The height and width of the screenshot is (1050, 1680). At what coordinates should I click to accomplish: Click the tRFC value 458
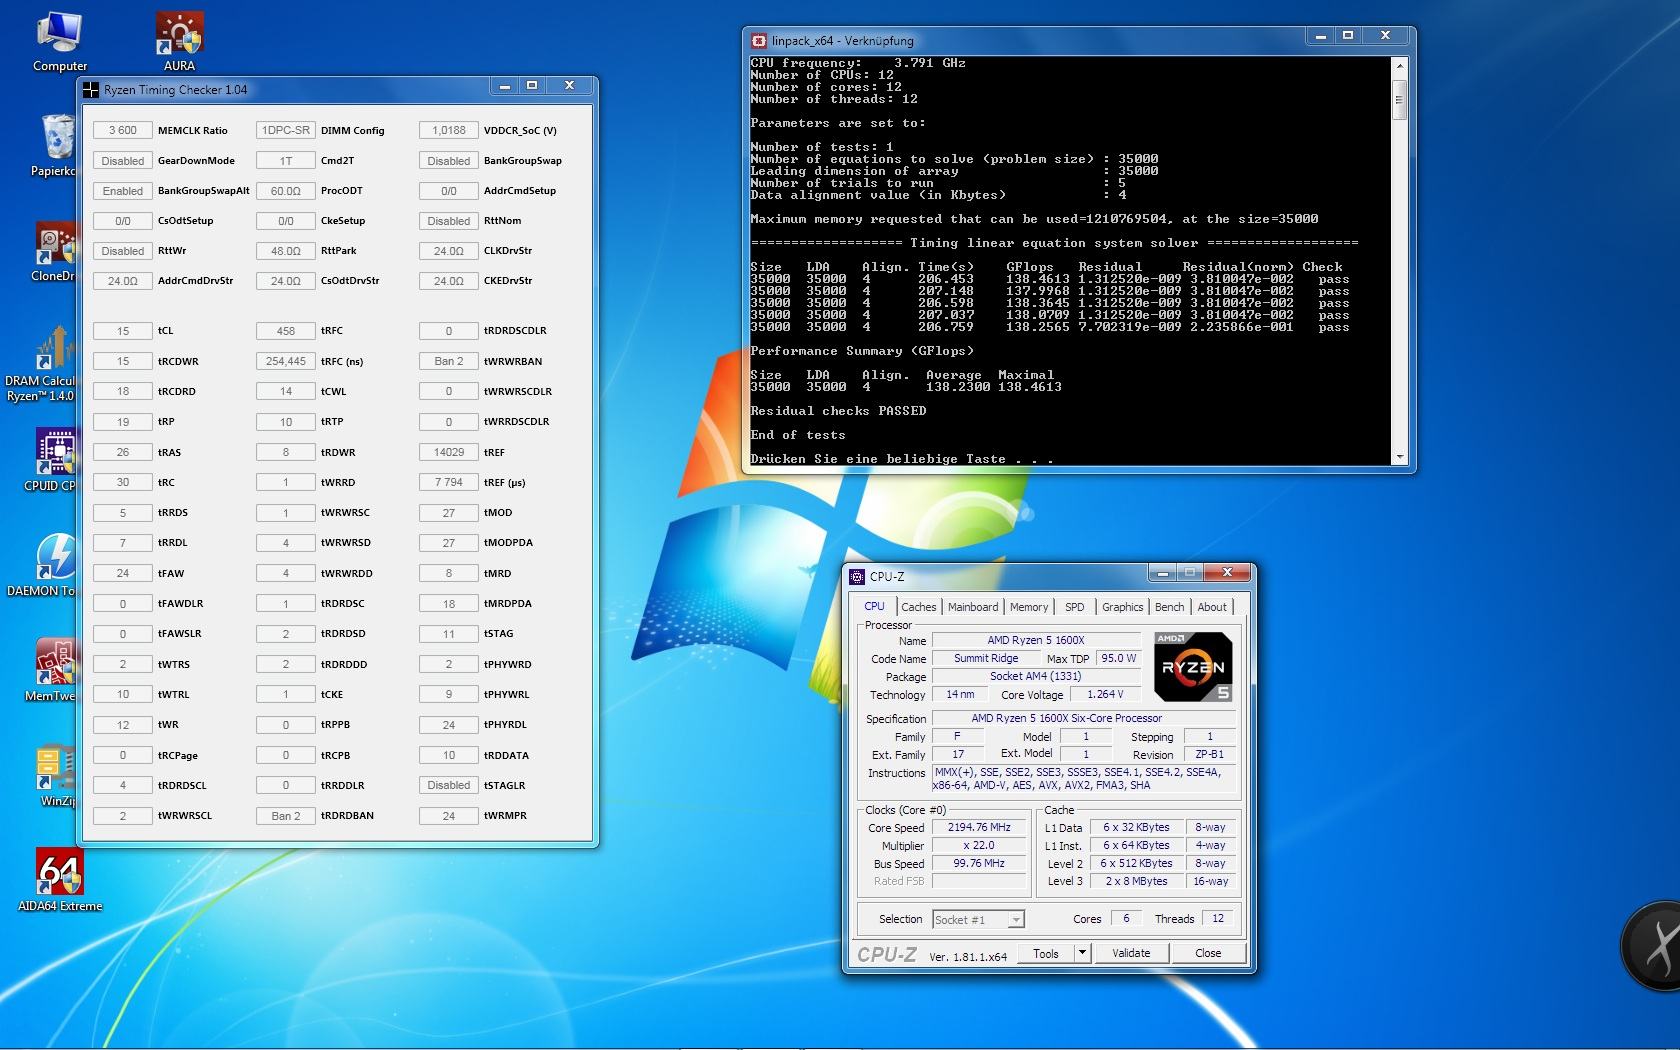(x=286, y=331)
